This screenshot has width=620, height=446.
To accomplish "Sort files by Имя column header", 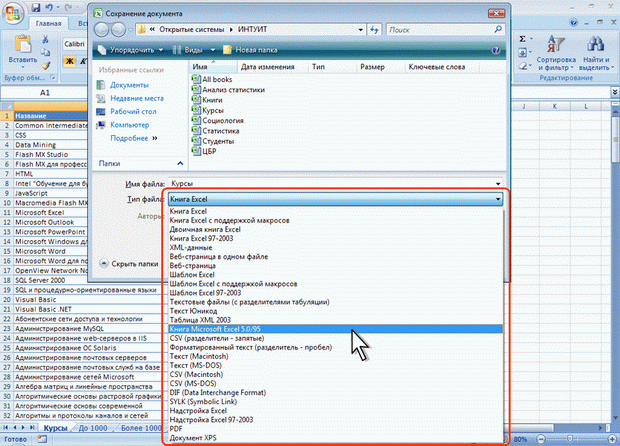I will (x=214, y=67).
